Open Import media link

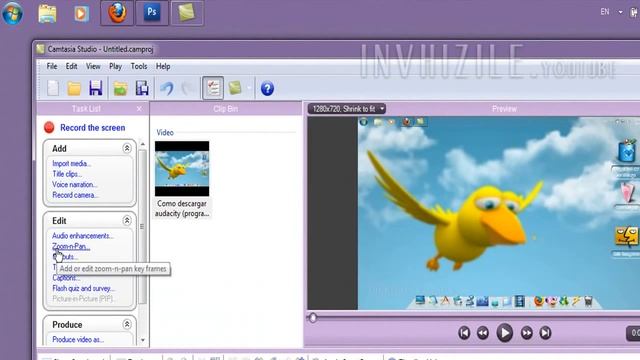71,163
